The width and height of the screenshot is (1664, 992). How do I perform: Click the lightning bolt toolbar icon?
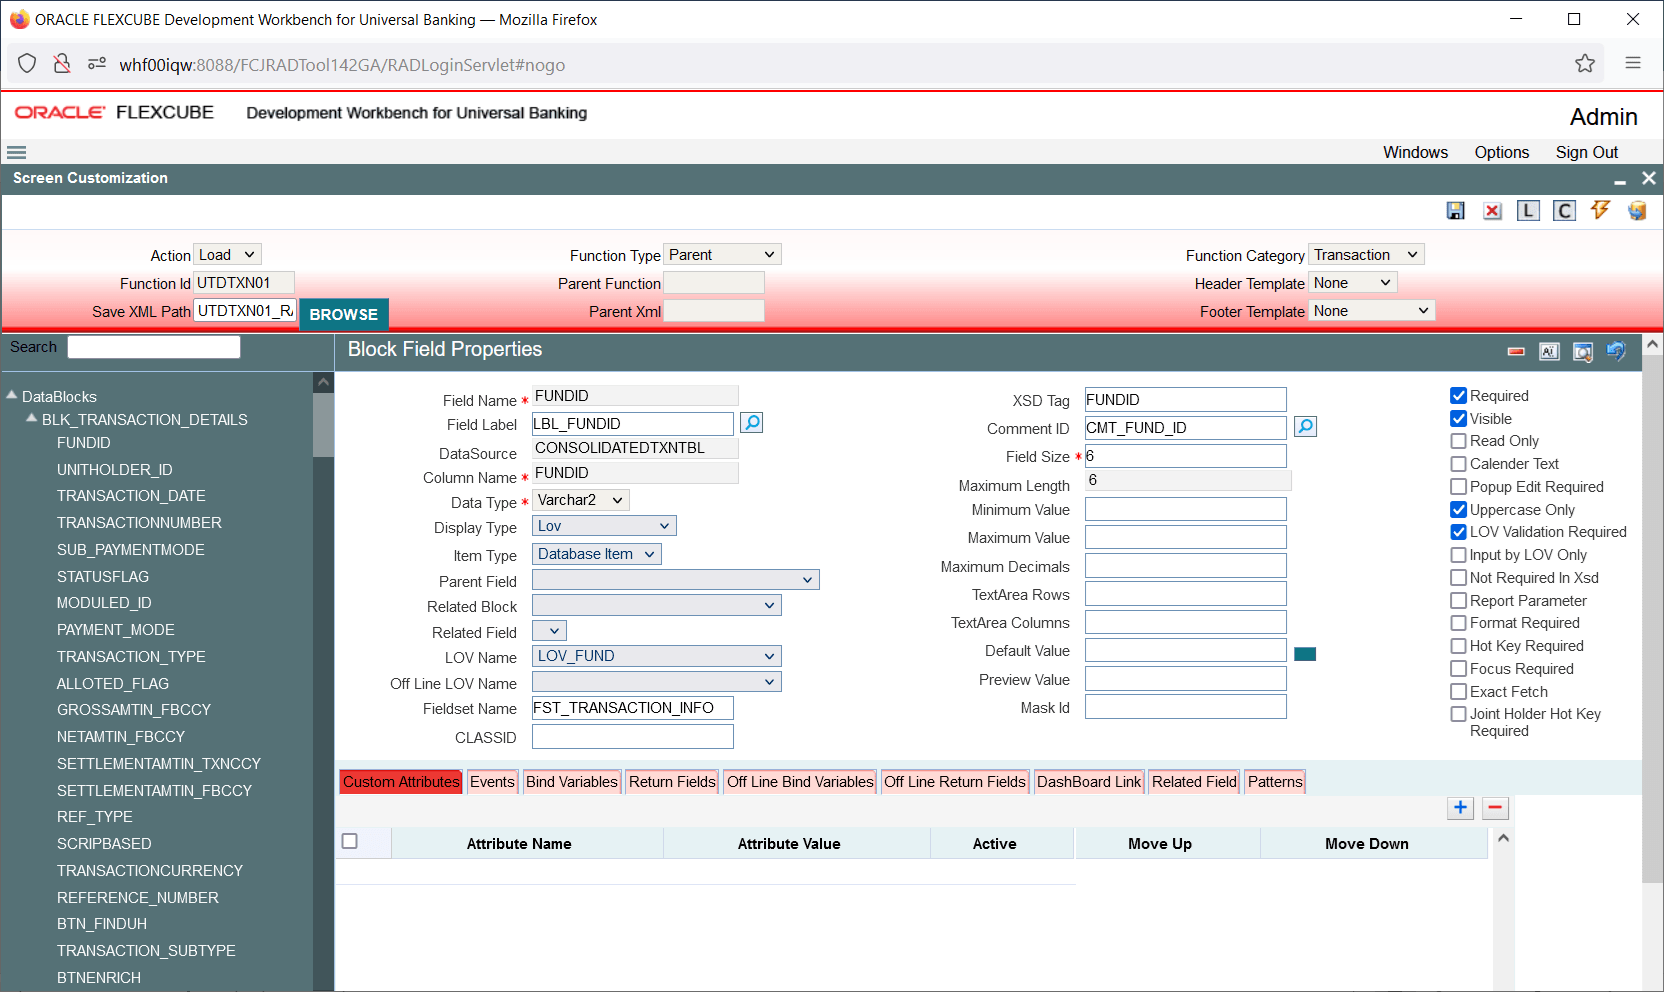[x=1600, y=210]
